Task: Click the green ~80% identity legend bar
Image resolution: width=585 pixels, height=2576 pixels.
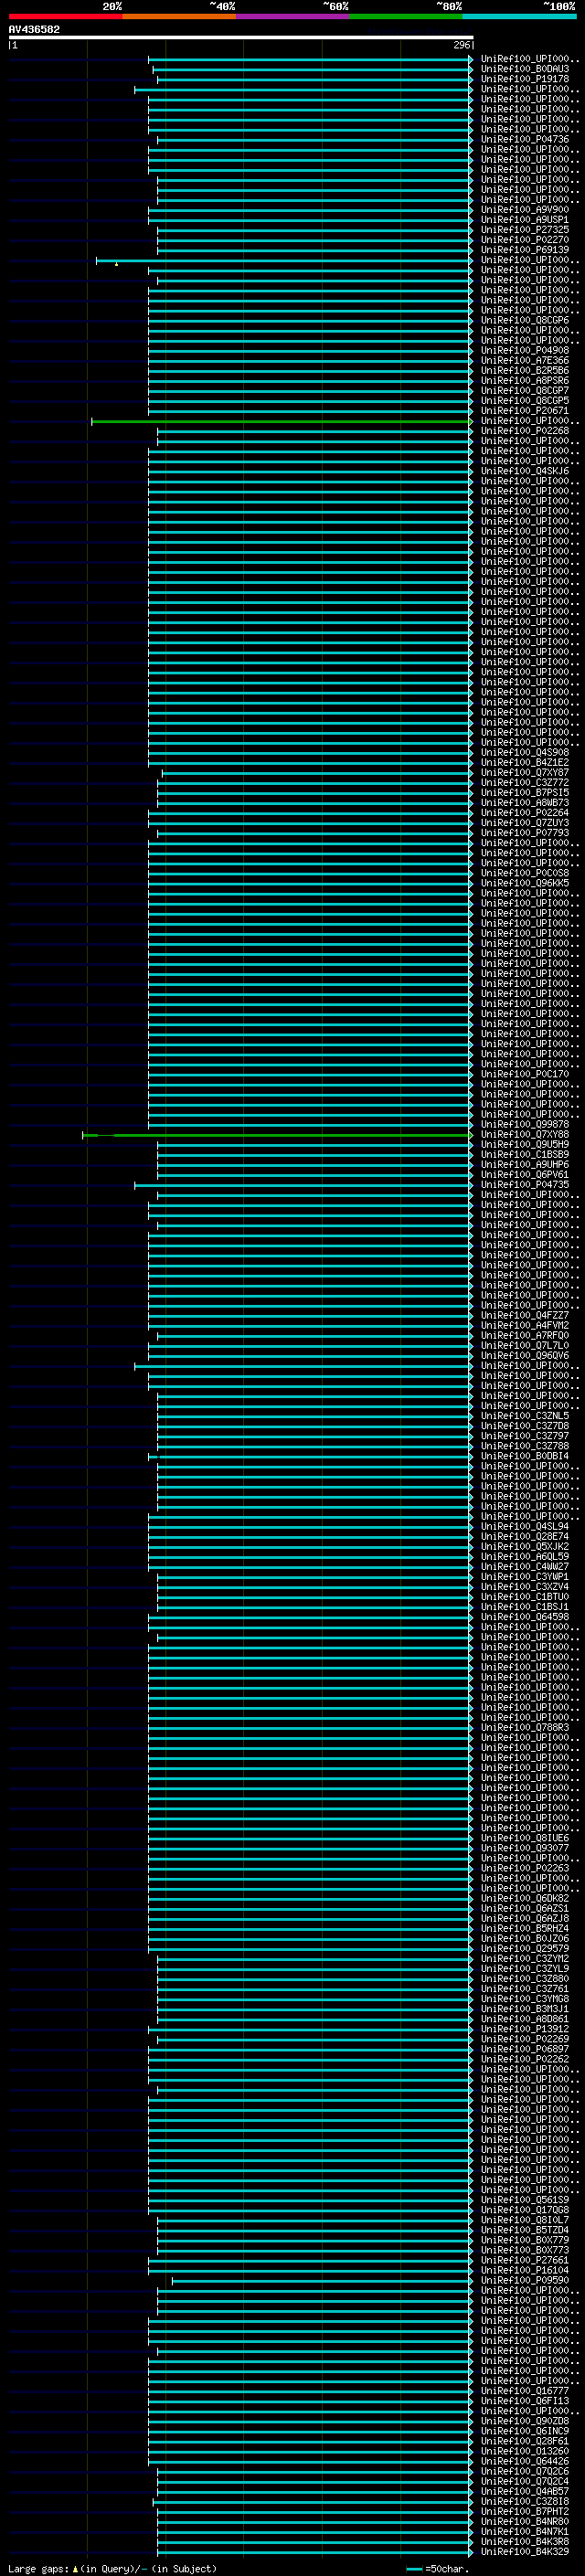Action: click(406, 16)
